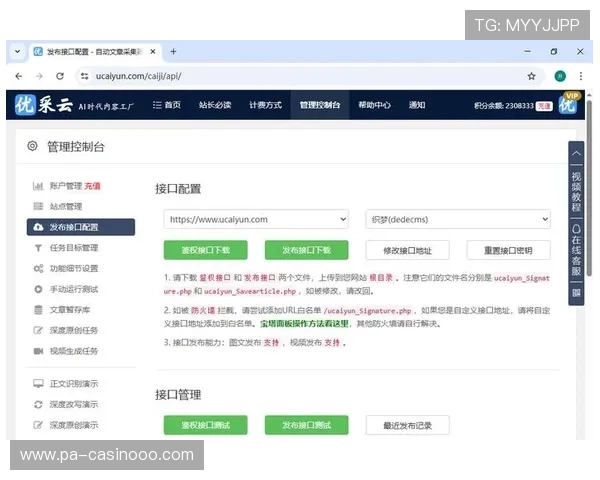
Task: Open the 首页 menu item
Action: (167, 105)
